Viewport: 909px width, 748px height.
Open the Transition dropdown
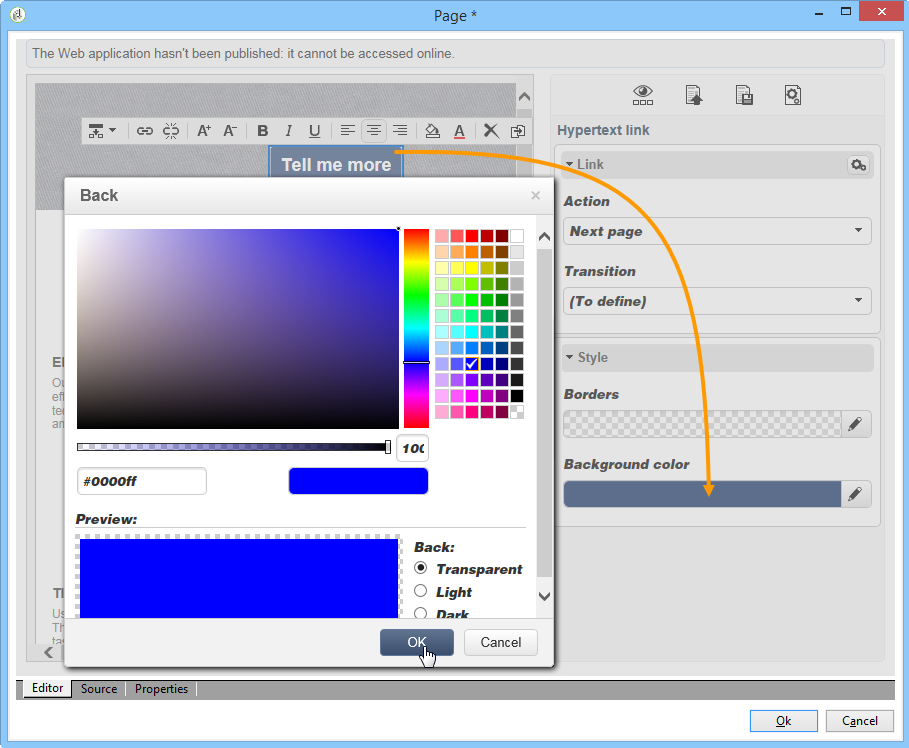click(717, 301)
